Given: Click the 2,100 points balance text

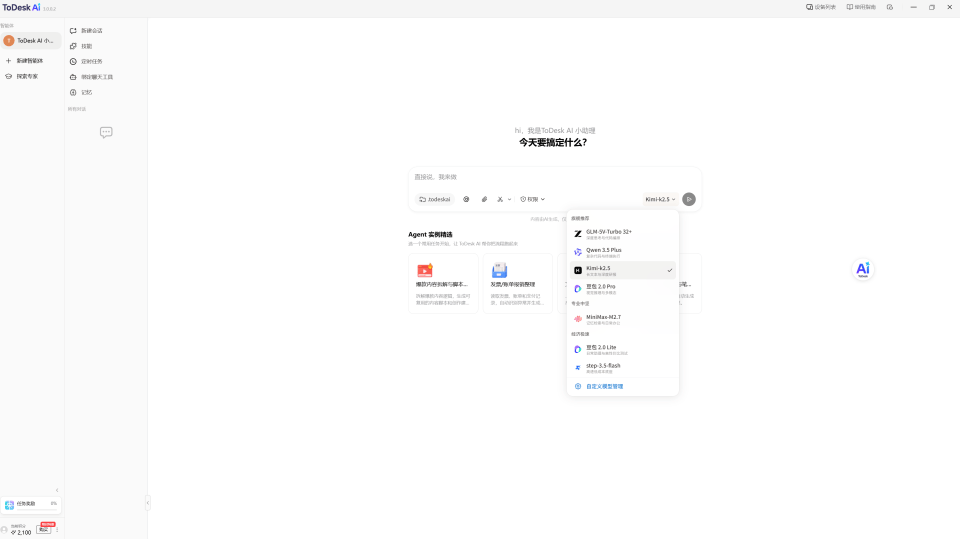Looking at the screenshot, I should coord(24,533).
